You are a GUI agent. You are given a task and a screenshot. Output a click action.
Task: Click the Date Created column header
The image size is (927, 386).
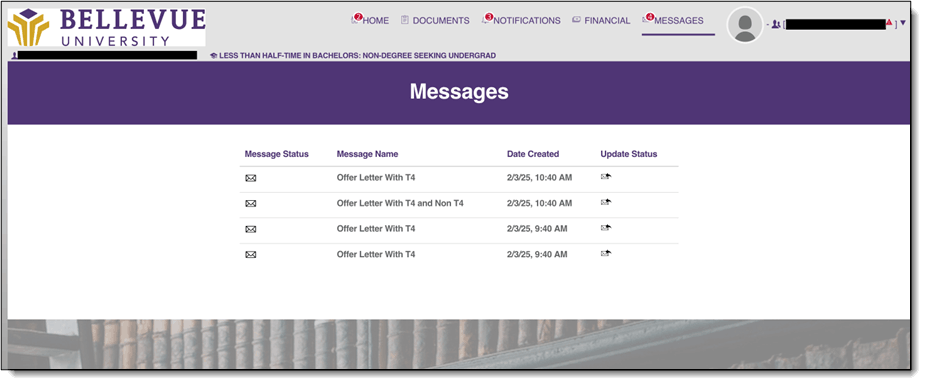533,154
